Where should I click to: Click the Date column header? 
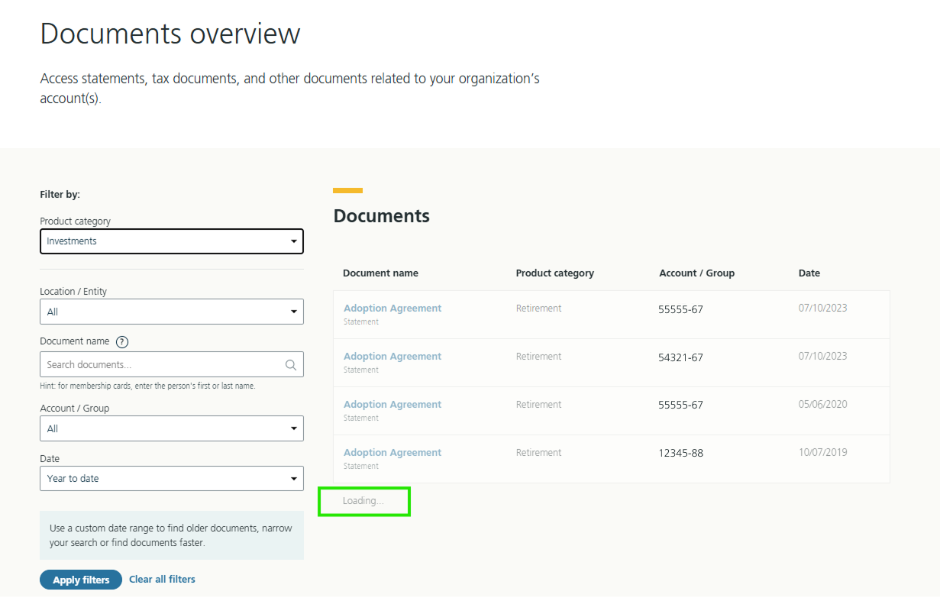(809, 273)
